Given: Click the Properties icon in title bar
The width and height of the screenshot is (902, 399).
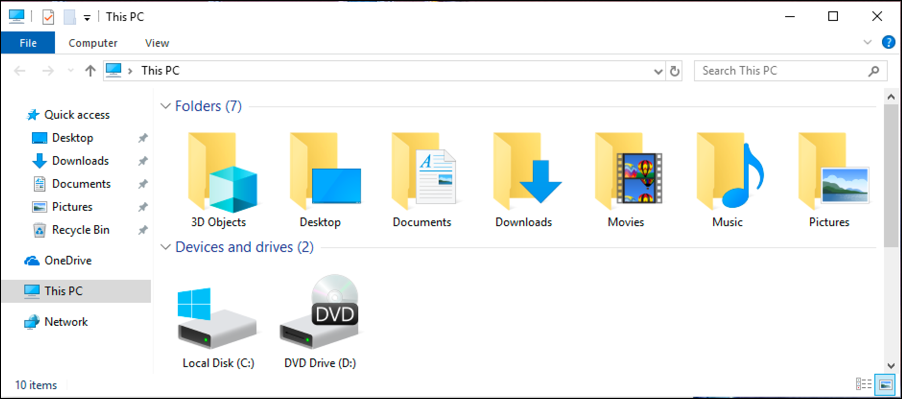Looking at the screenshot, I should (x=48, y=17).
